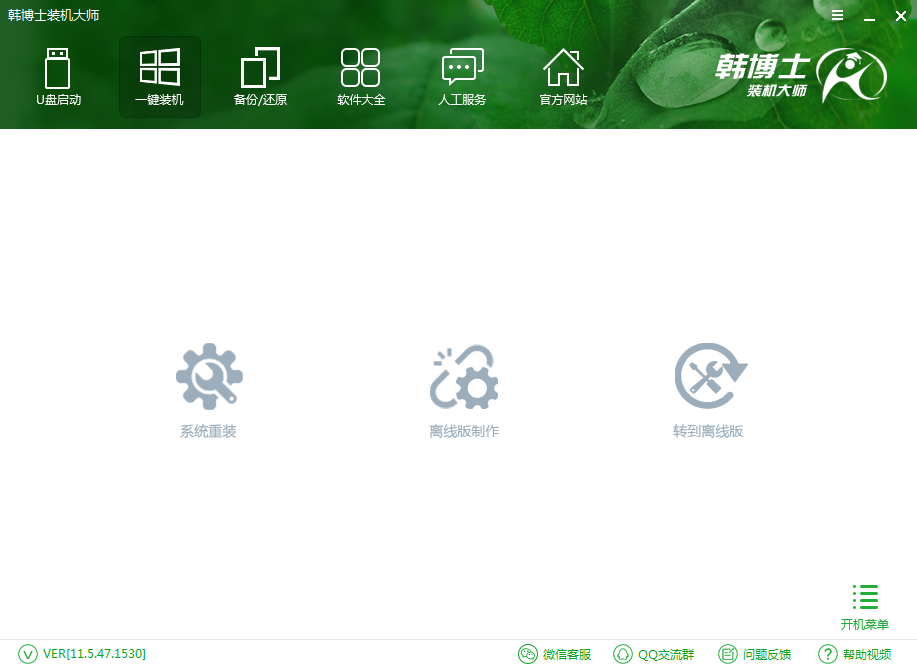Submit 问题反馈 feedback
917x669 pixels.
[x=759, y=654]
